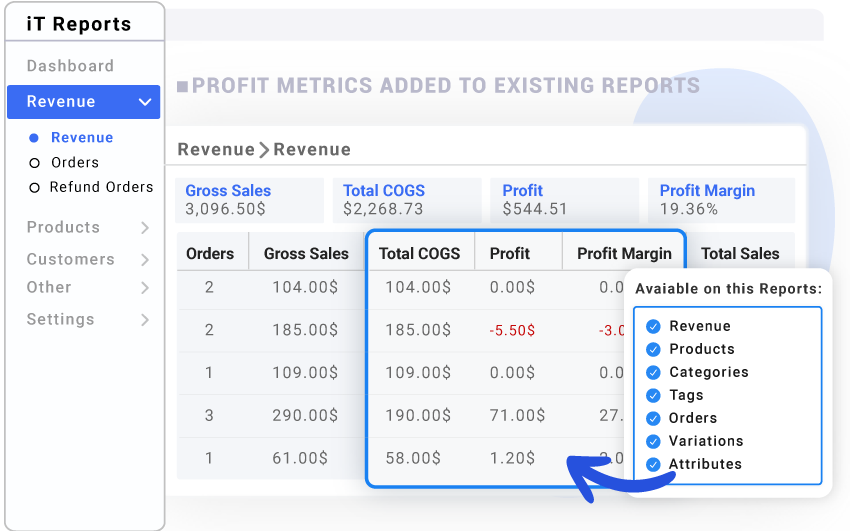Open the Customers sidebar menu

pyautogui.click(x=70, y=259)
